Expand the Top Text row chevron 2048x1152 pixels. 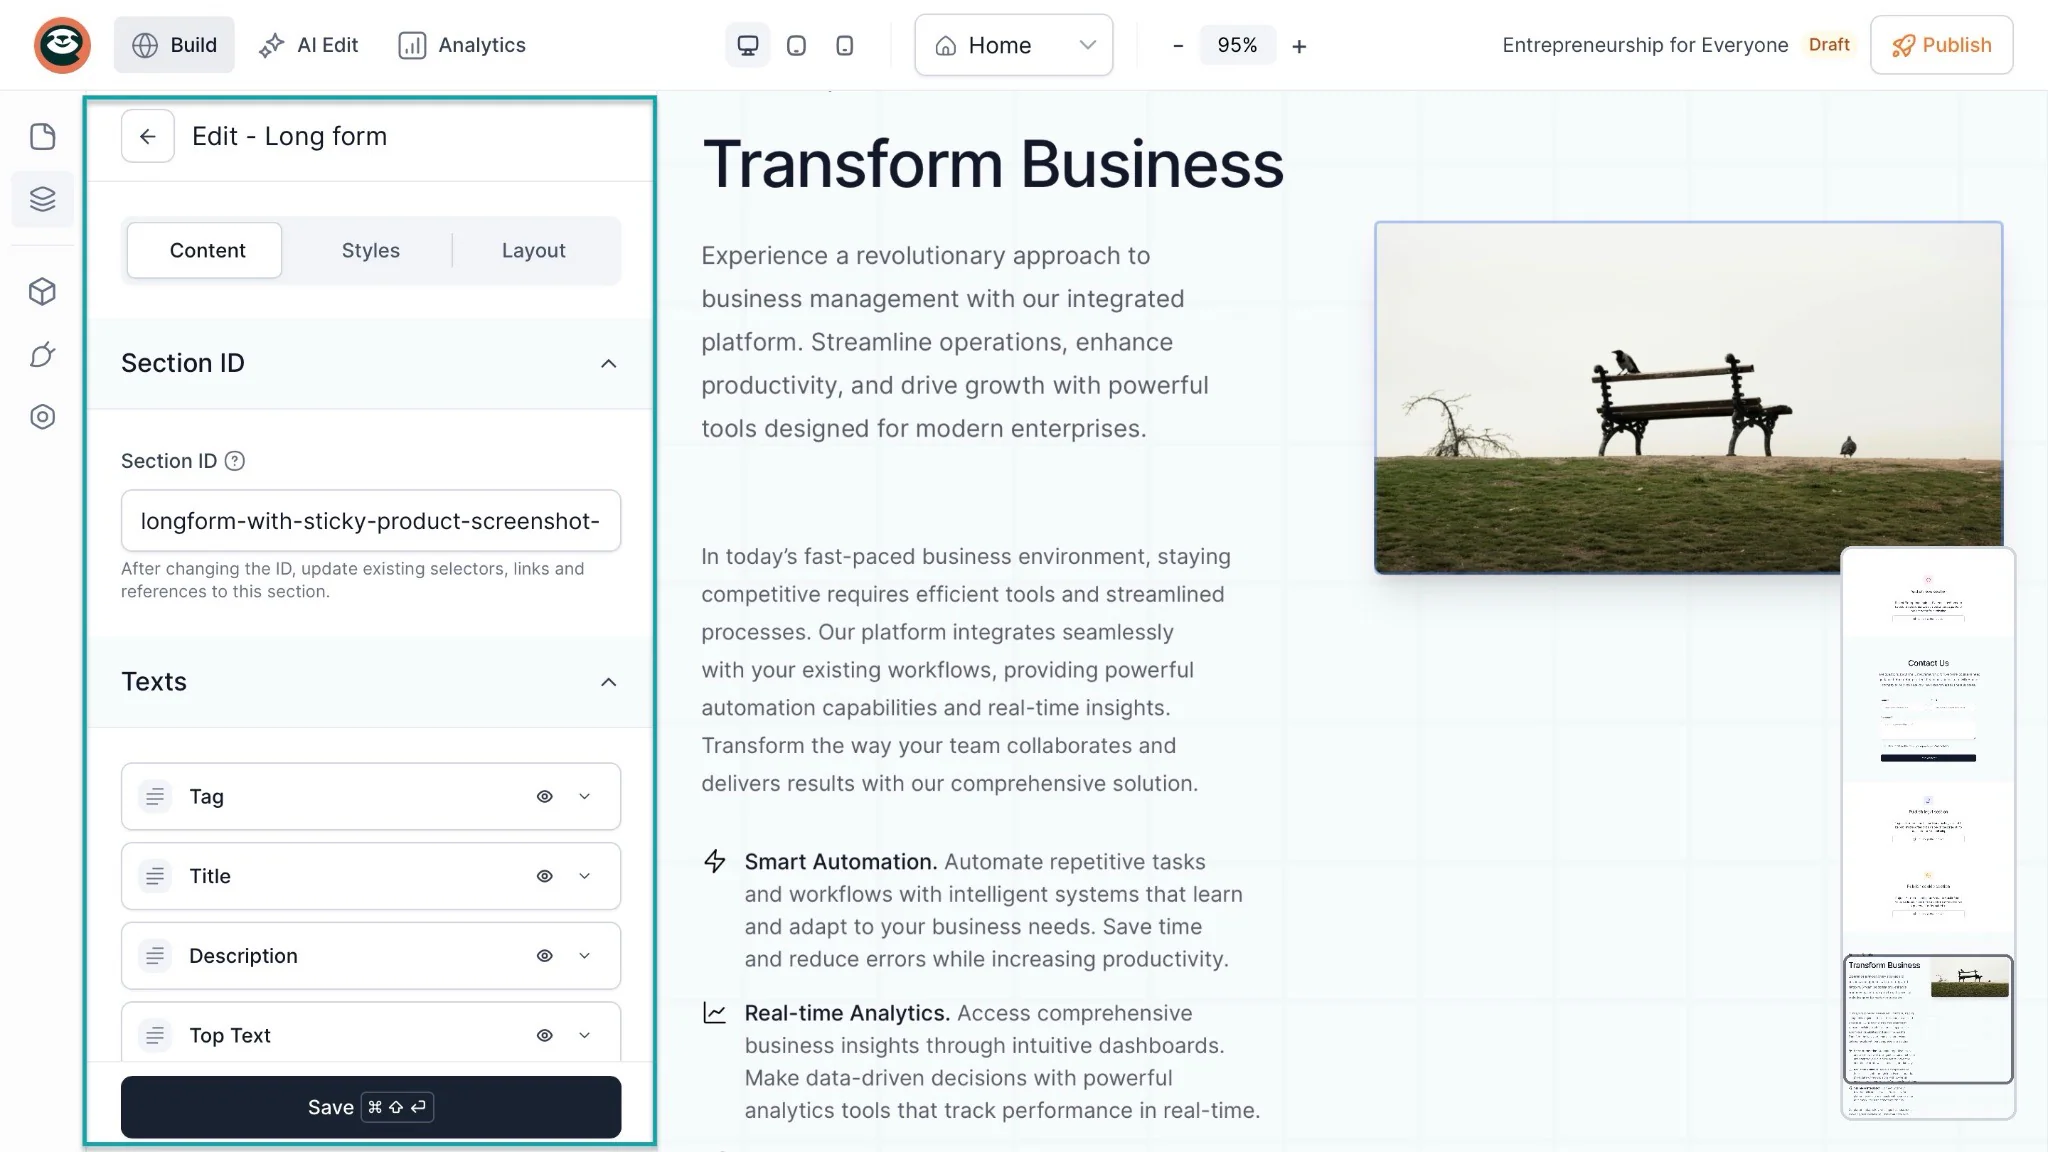585,1035
